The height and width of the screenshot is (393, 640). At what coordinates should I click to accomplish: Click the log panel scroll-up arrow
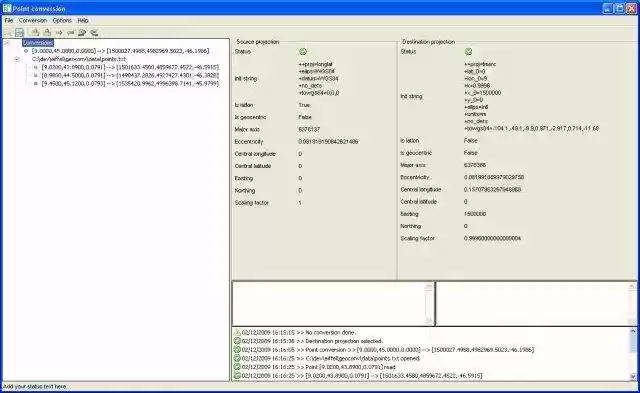633,331
